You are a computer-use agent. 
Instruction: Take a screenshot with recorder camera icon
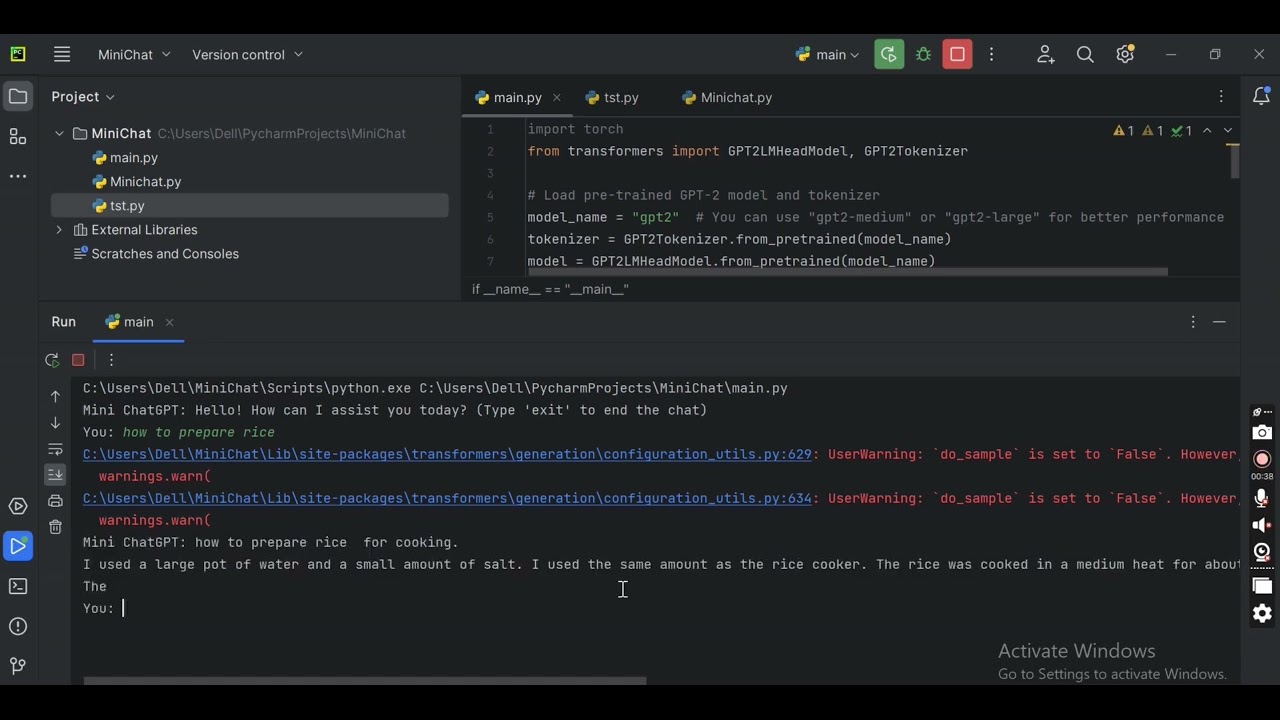tap(1262, 433)
